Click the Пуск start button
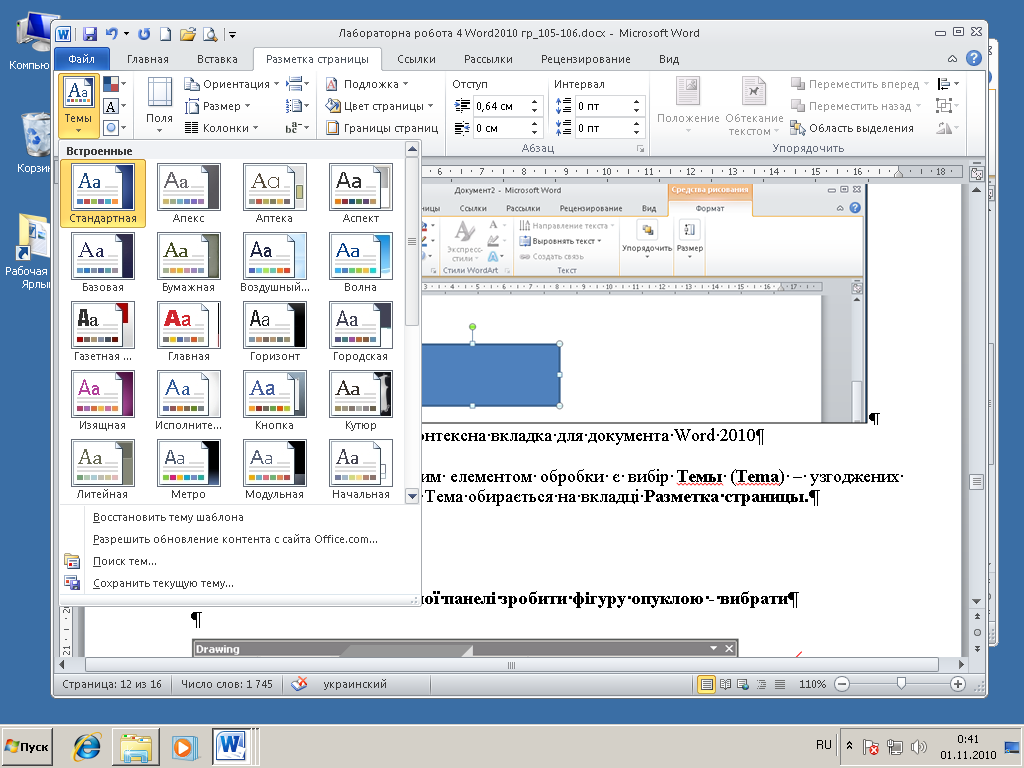Image resolution: width=1024 pixels, height=768 pixels. (x=27, y=746)
